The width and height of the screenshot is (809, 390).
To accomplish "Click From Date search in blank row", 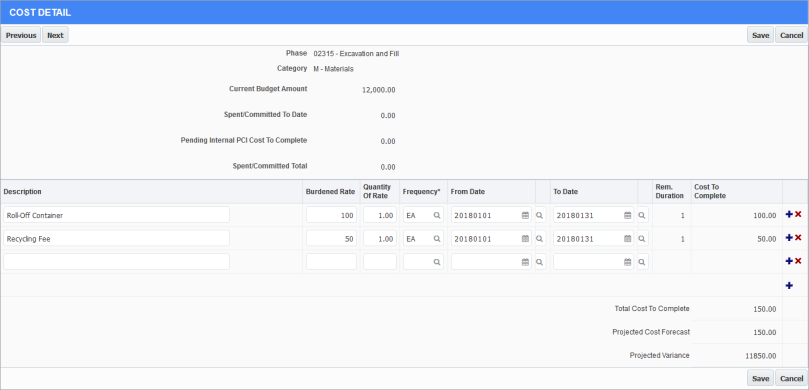I will (540, 262).
